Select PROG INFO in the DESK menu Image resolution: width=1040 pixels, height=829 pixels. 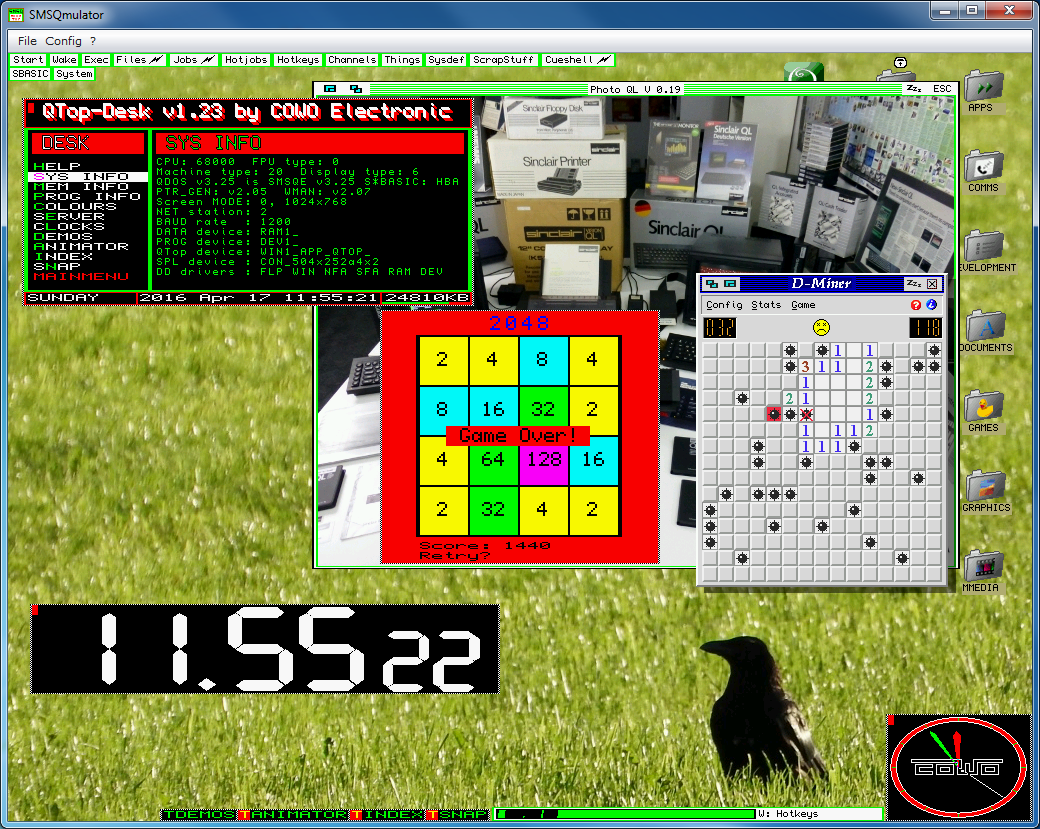click(x=88, y=196)
